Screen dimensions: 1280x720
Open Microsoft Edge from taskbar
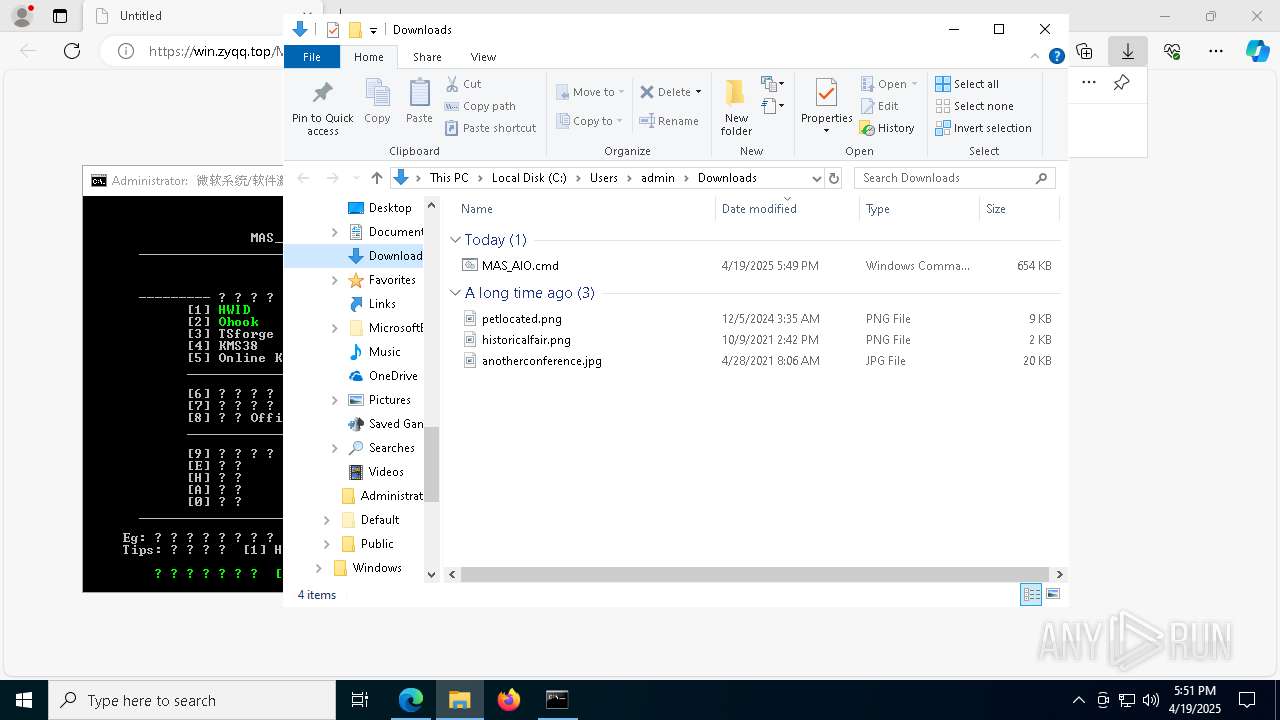coord(411,700)
